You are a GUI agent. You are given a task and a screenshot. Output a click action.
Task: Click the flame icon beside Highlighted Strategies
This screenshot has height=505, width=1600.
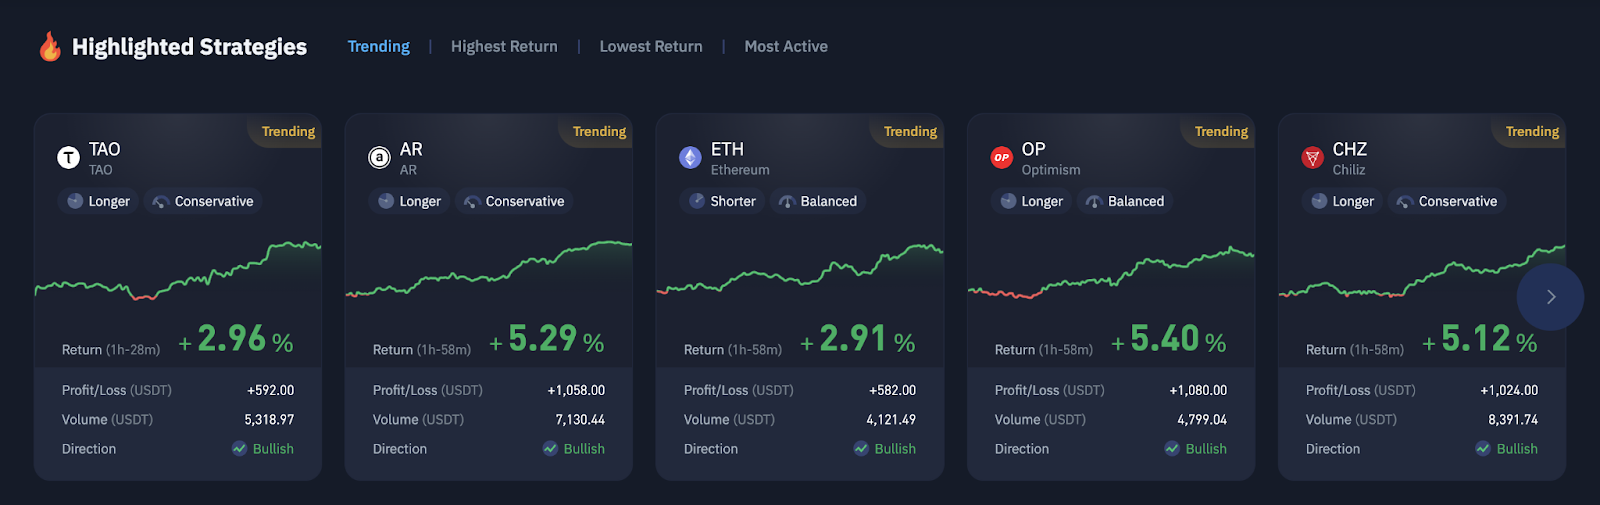click(x=50, y=46)
